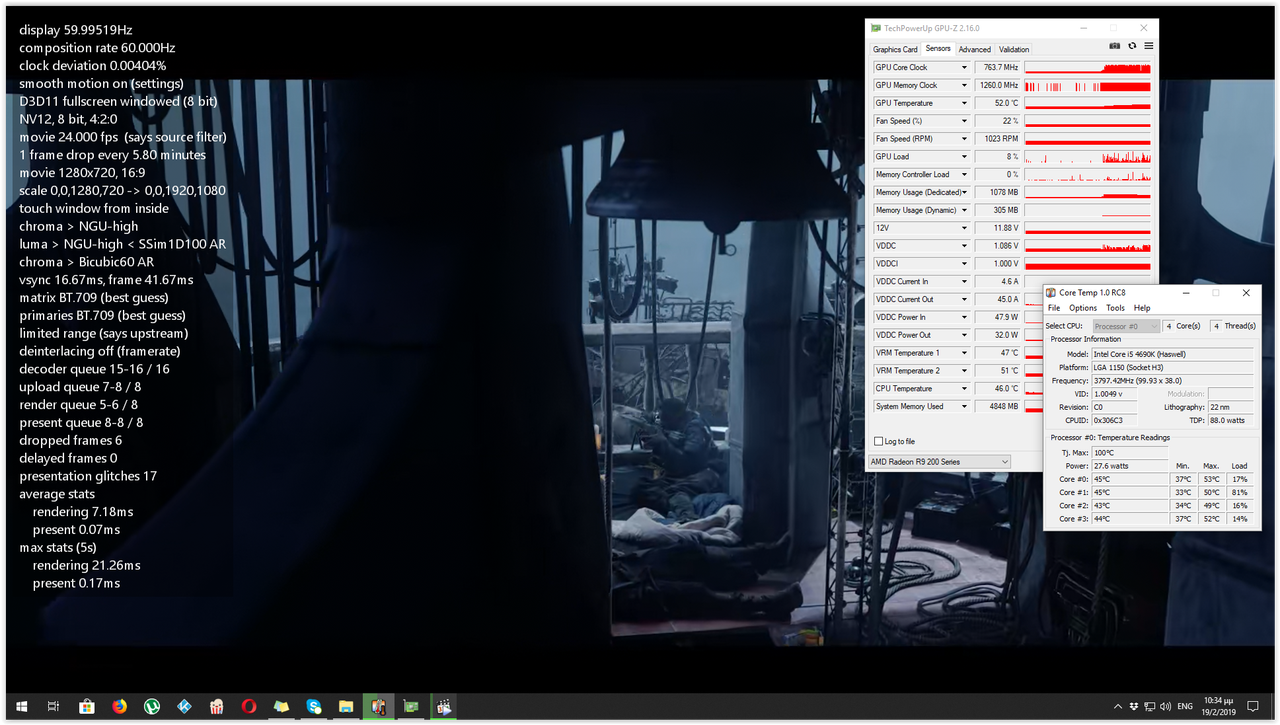Click the GPU-Z screenshot camera icon

click(x=1115, y=46)
